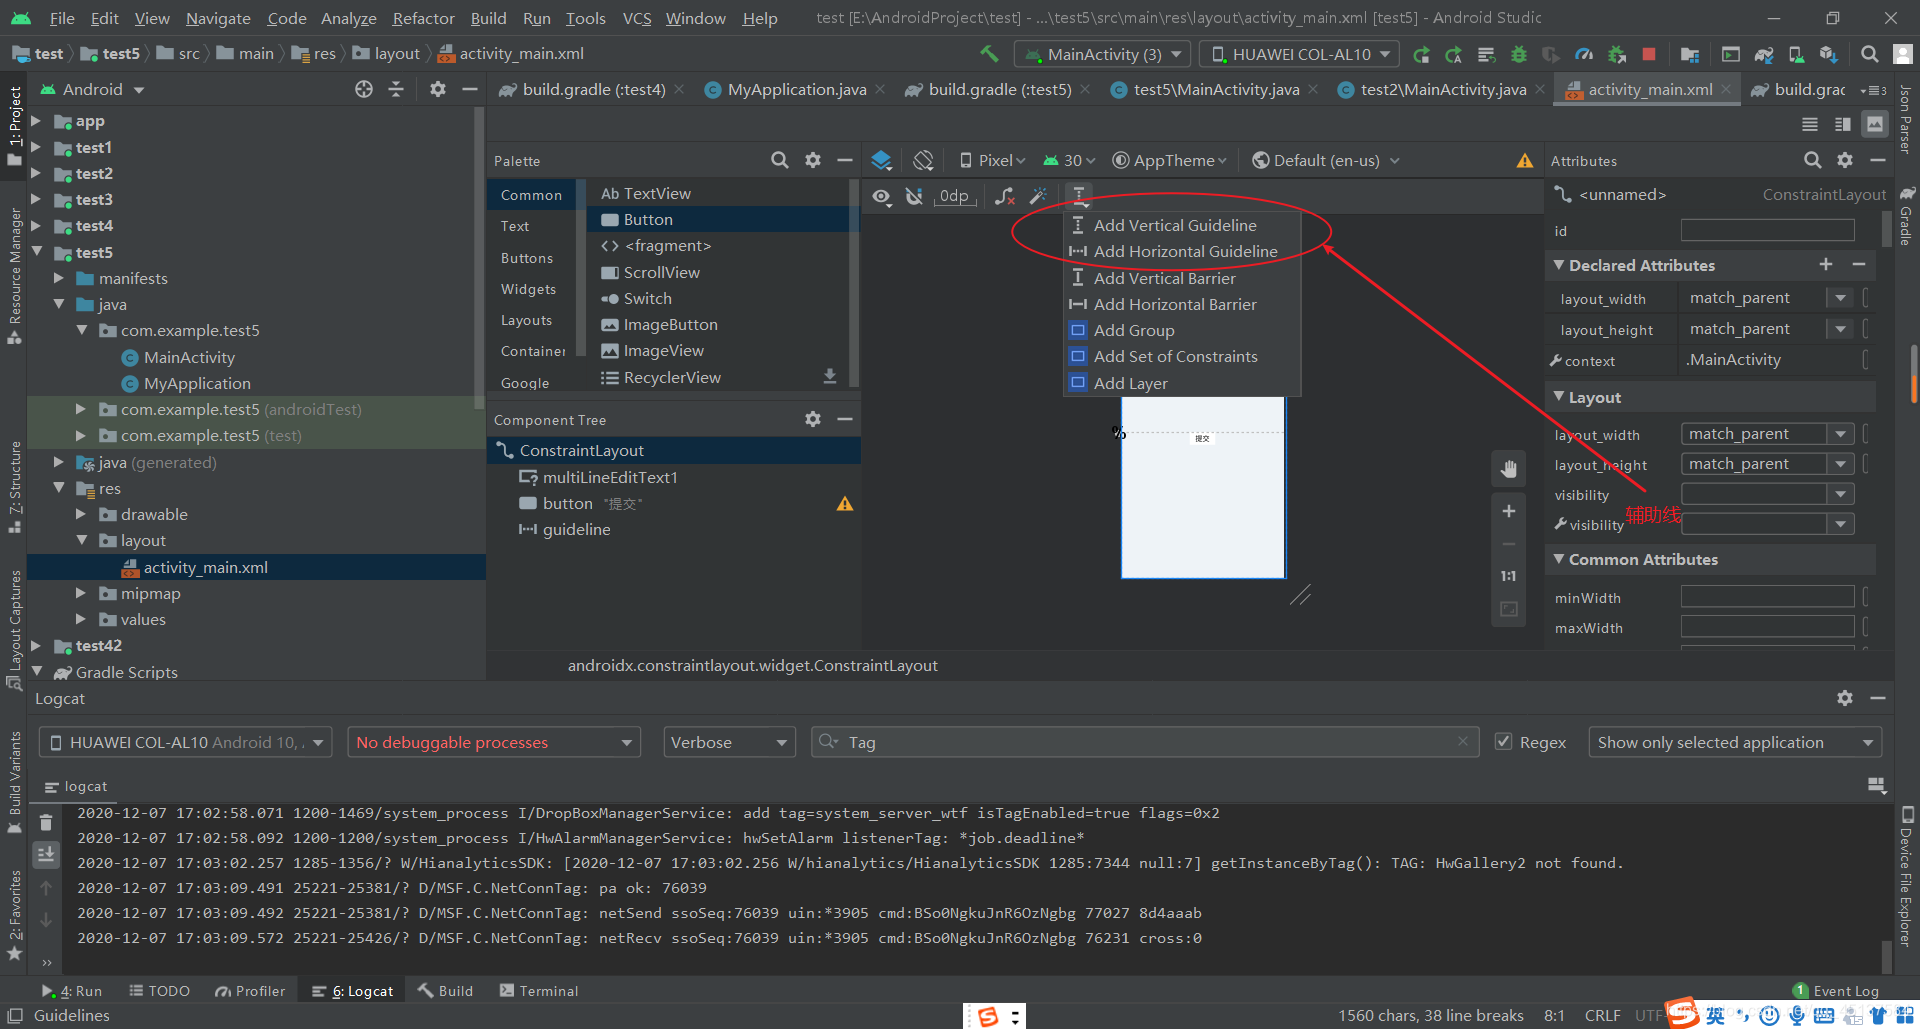Open the Profiler gauge icon in toolbar
Screen dimensions: 1920x1029
[x=1584, y=54]
